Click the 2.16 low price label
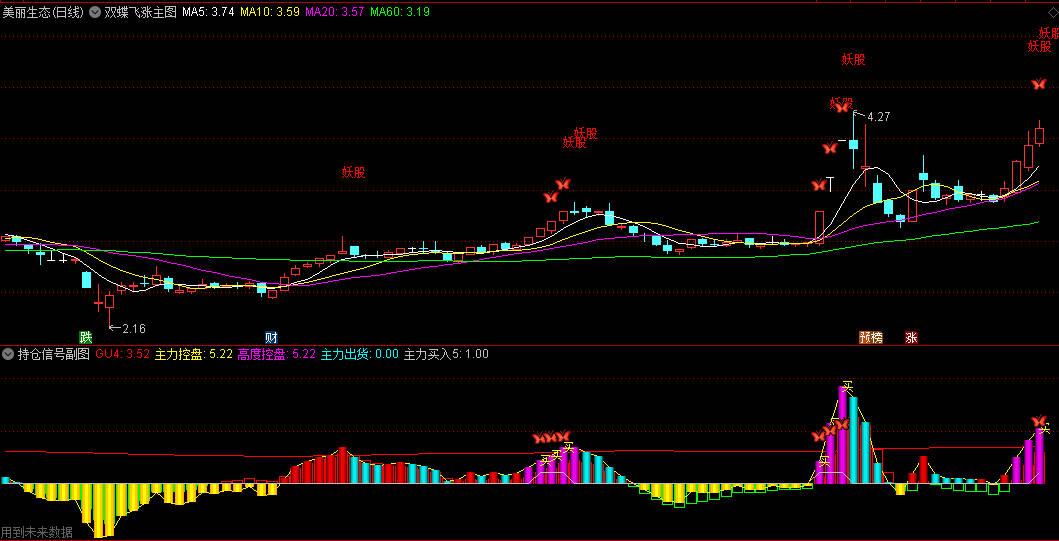The width and height of the screenshot is (1059, 541). 134,329
